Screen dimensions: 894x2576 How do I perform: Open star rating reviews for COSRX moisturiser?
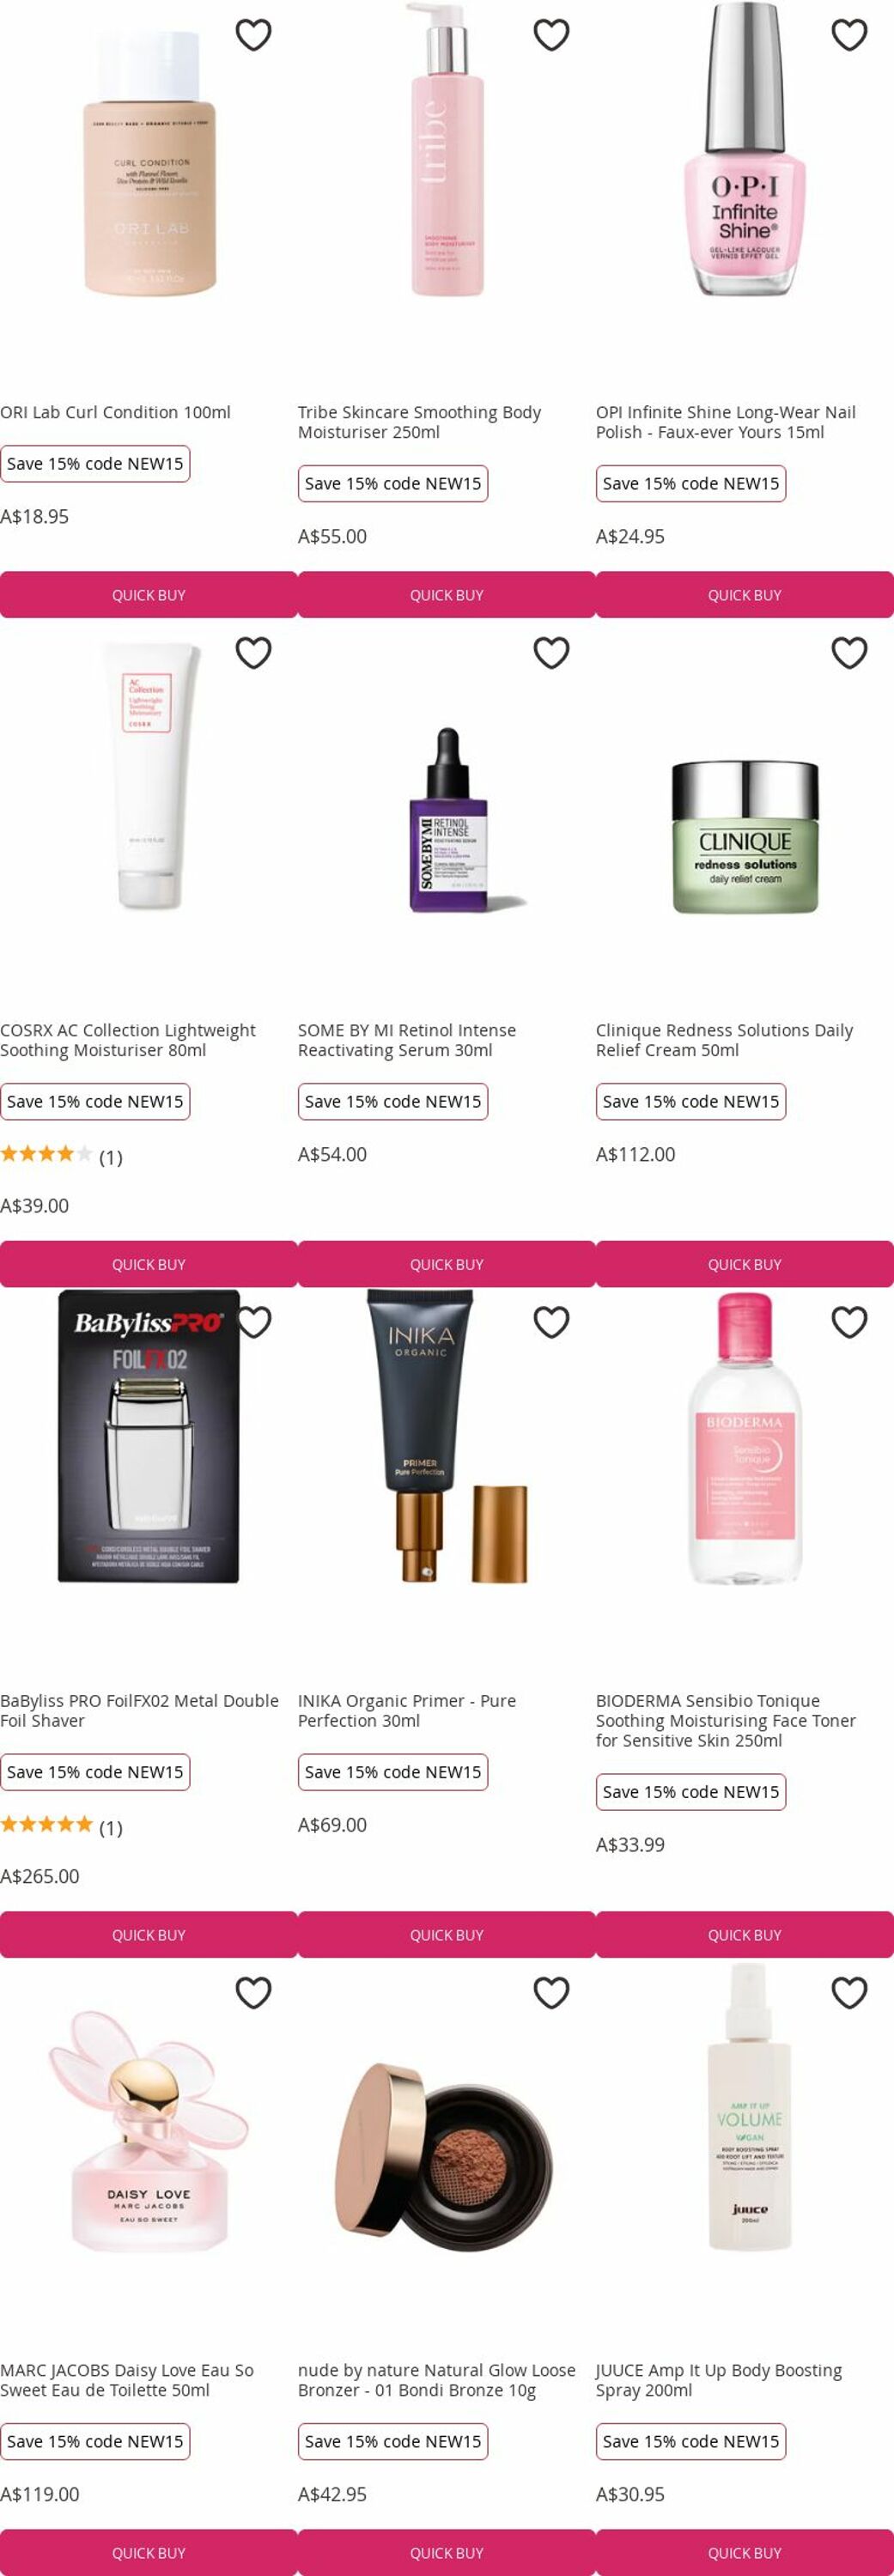click(x=61, y=1156)
